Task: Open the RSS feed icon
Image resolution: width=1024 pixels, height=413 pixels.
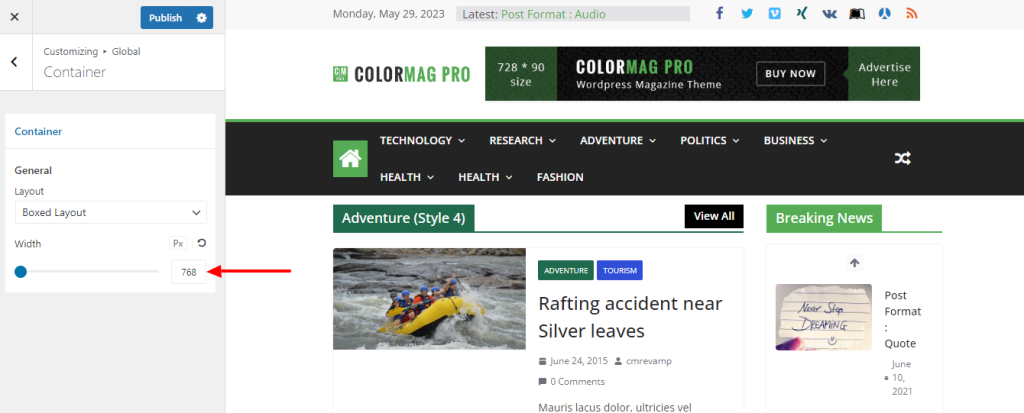Action: [912, 14]
